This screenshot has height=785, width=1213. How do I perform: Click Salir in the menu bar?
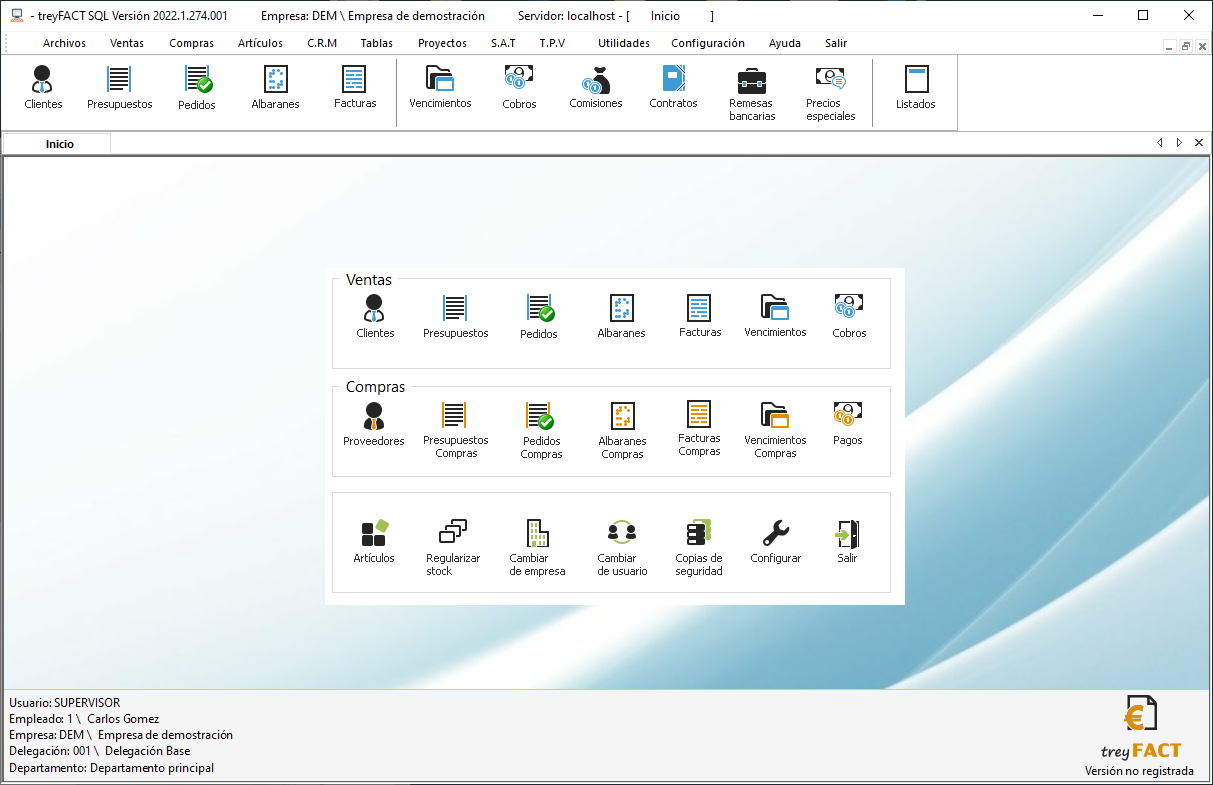tap(836, 43)
